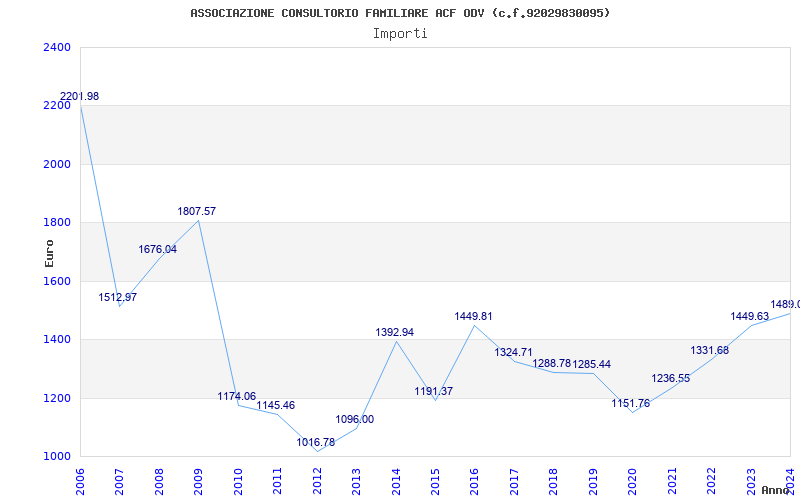Select the 1449.63 data label
Image resolution: width=800 pixels, height=500 pixels.
click(749, 316)
